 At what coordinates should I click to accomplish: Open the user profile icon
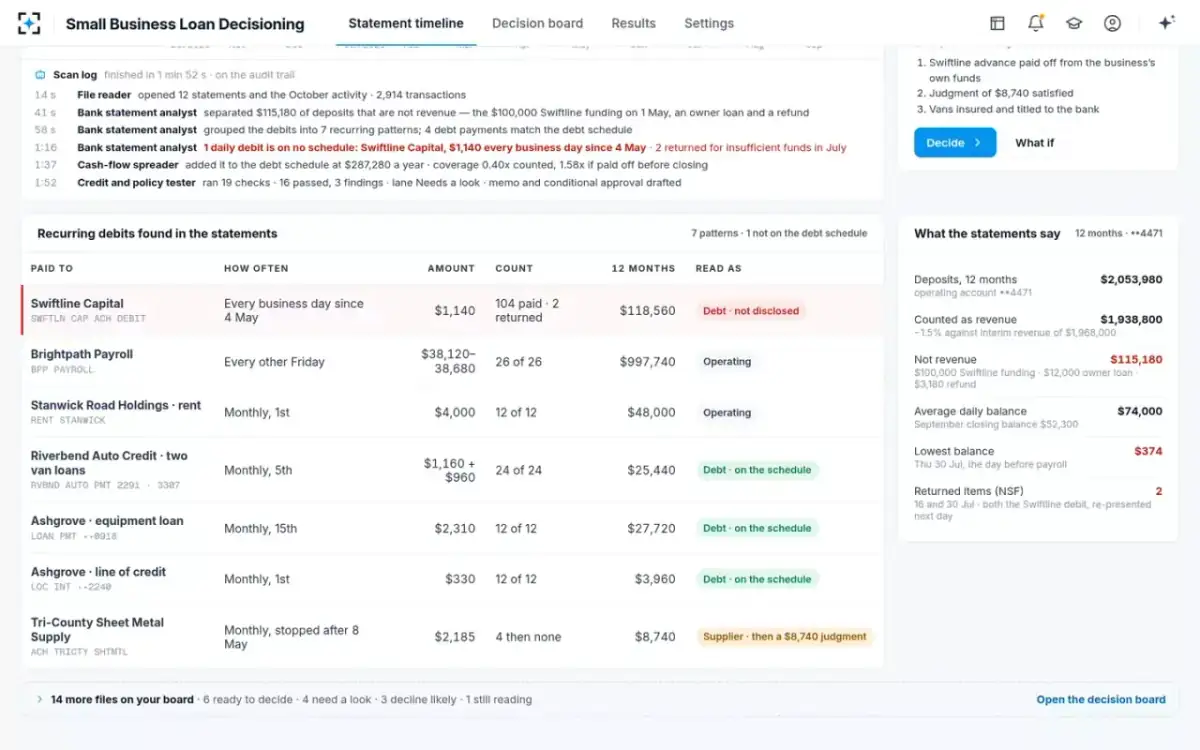pyautogui.click(x=1112, y=23)
